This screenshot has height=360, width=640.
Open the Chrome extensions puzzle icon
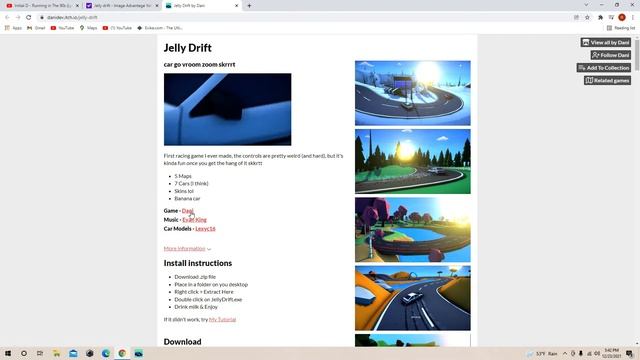(x=600, y=18)
